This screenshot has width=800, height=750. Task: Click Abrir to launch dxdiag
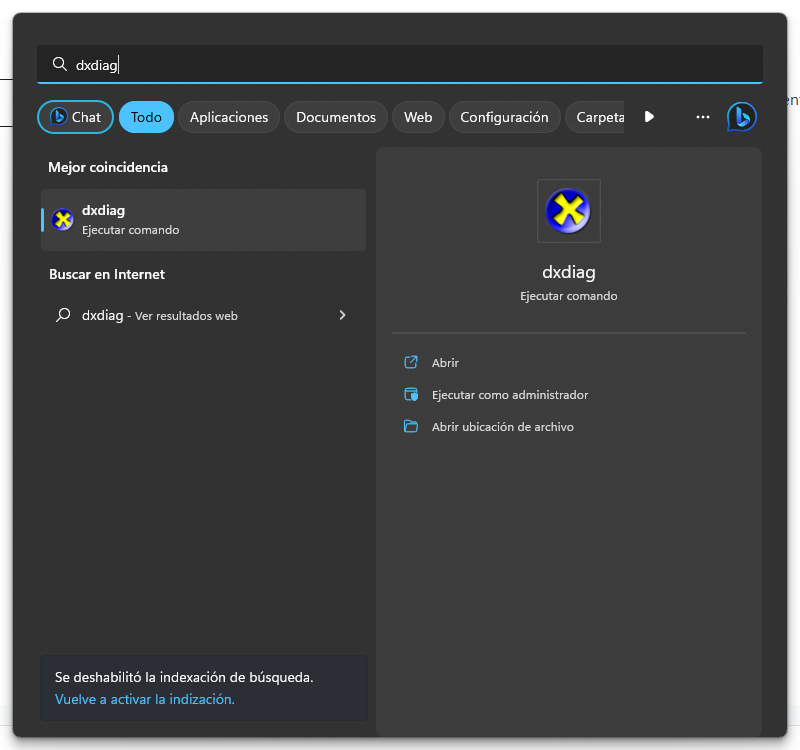pyautogui.click(x=445, y=363)
